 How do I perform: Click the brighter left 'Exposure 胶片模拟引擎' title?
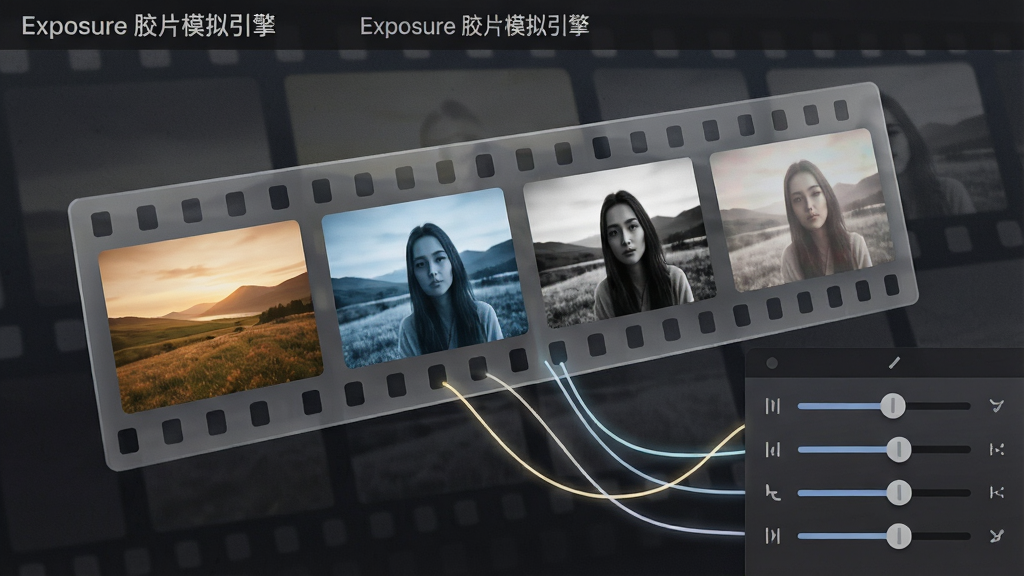[x=148, y=26]
